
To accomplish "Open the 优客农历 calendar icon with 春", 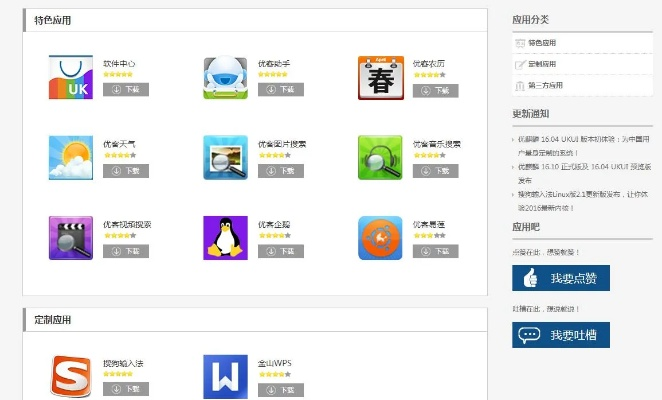I will pyautogui.click(x=381, y=78).
